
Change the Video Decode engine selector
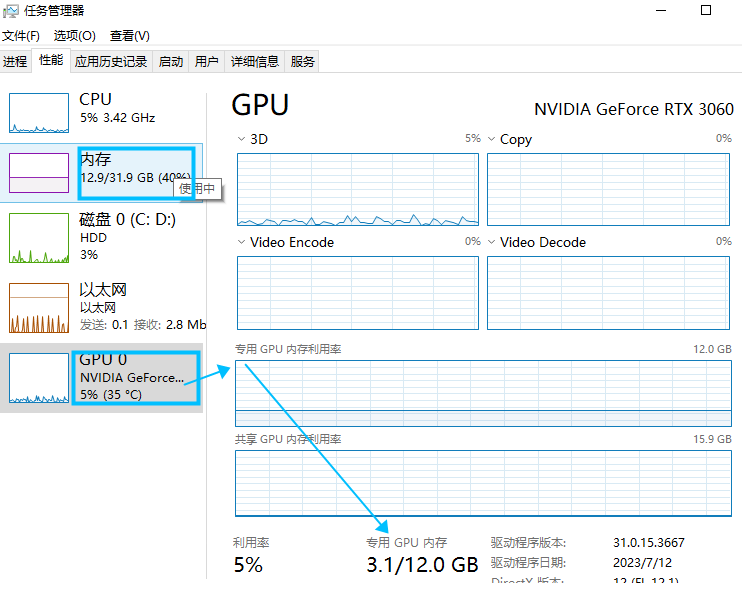coord(491,242)
